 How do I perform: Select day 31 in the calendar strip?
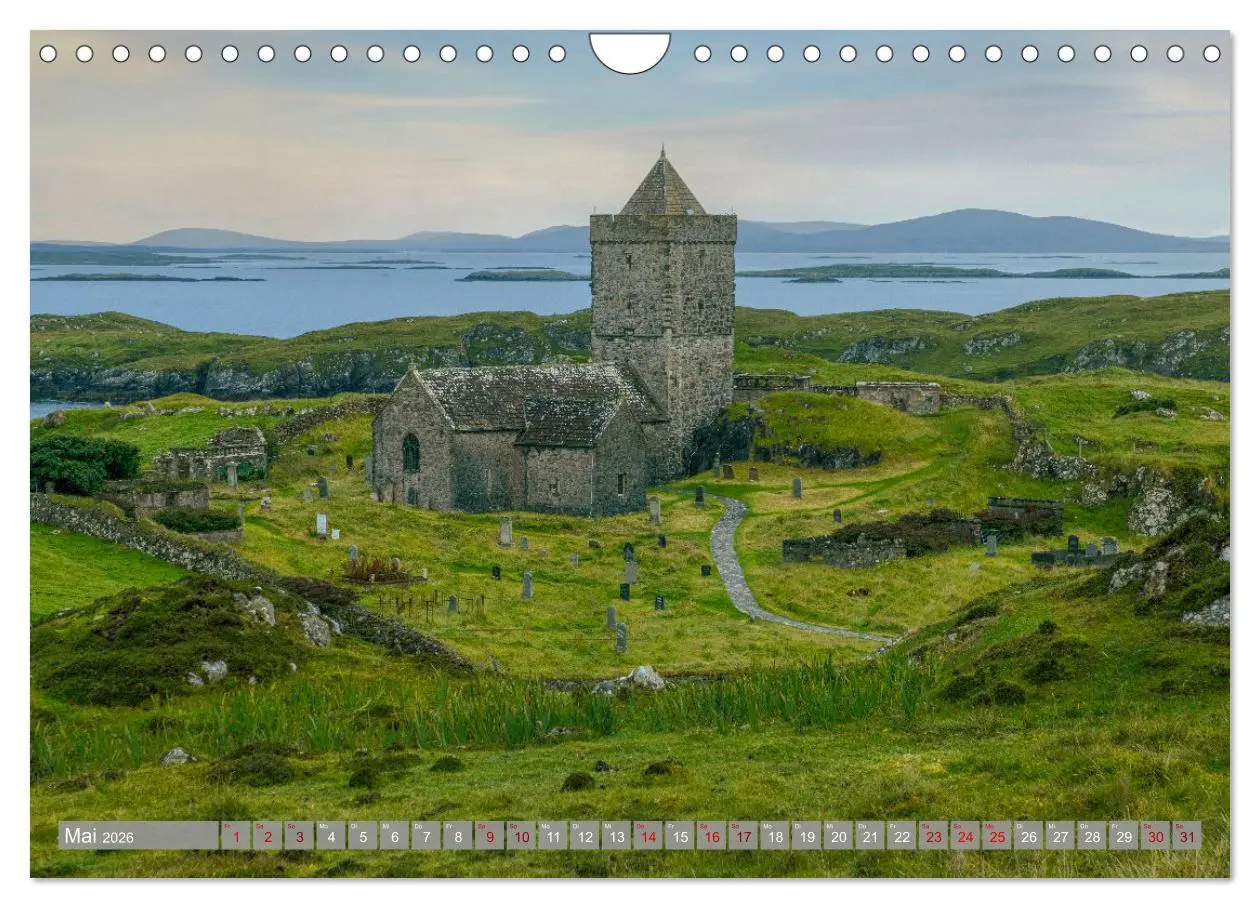coord(1188,836)
